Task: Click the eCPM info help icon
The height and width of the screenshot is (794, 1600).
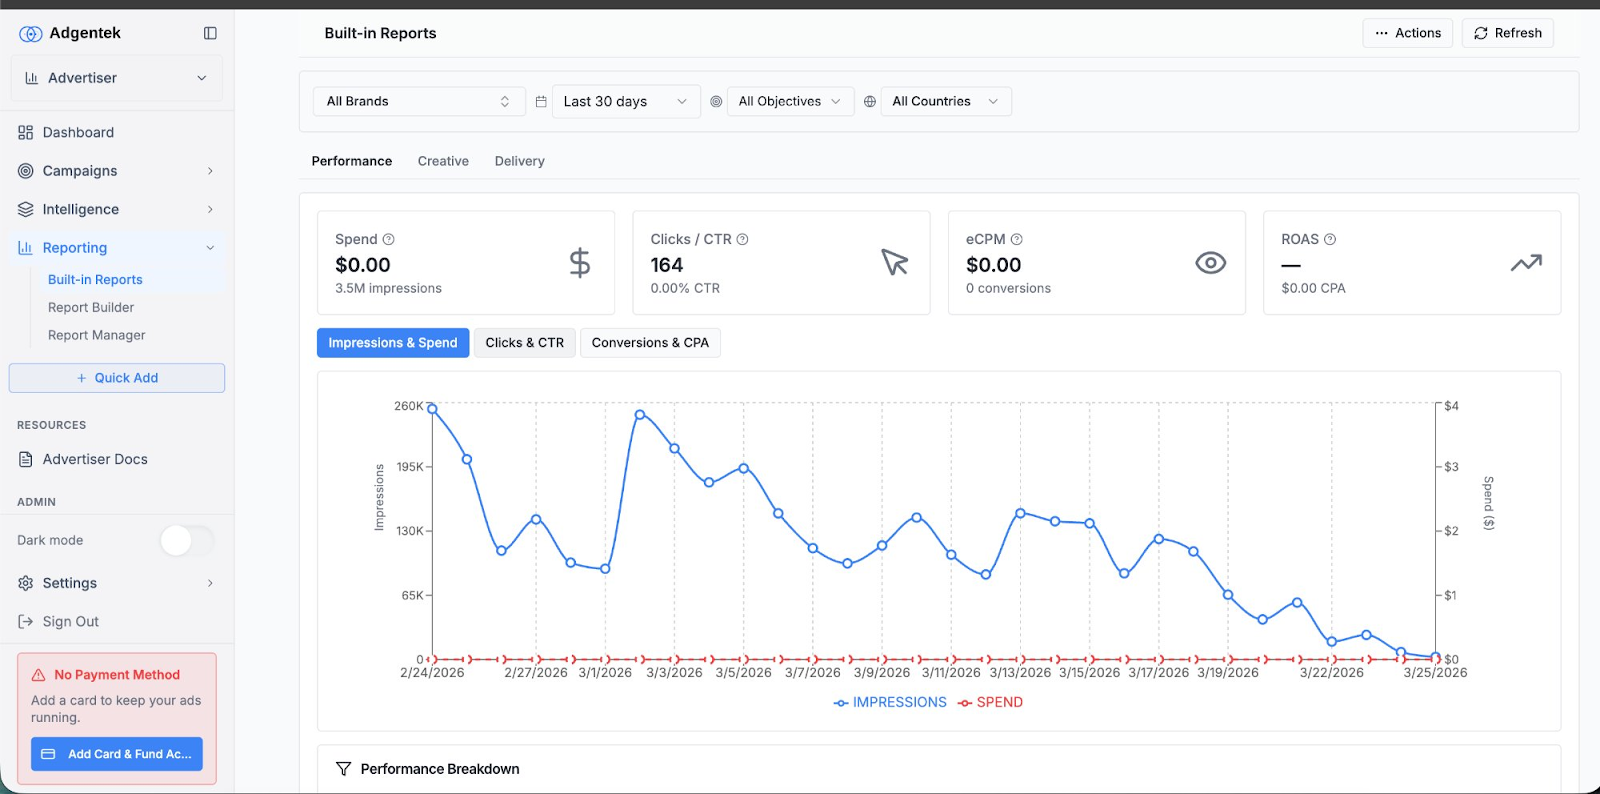Action: pyautogui.click(x=1017, y=239)
